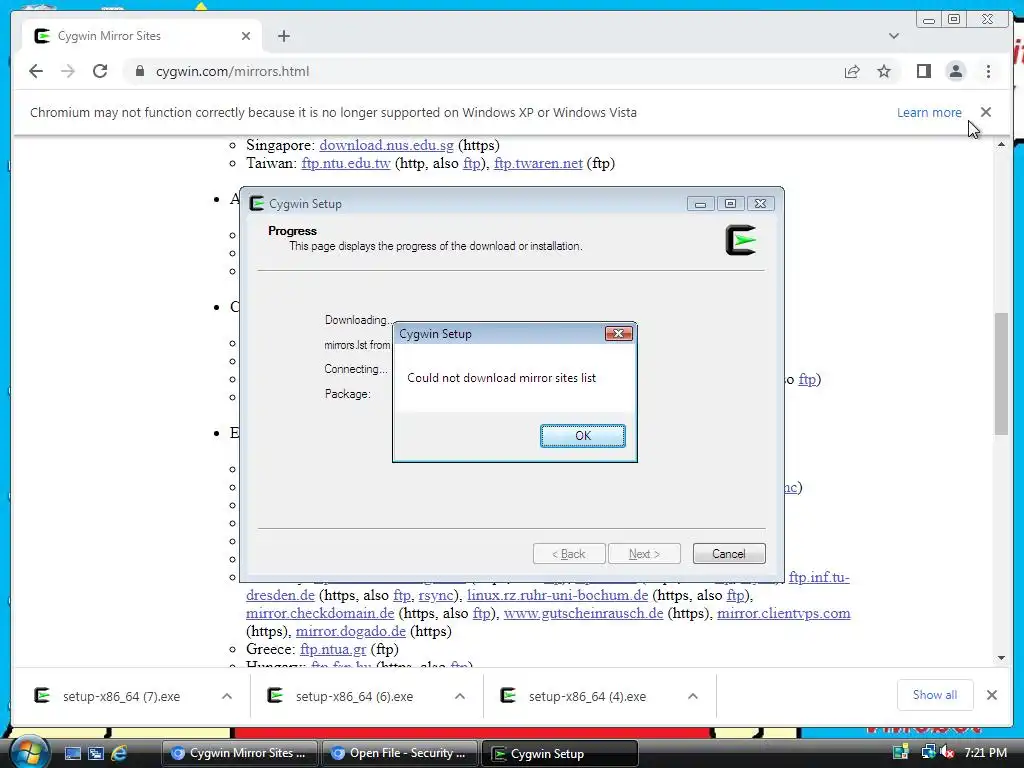The width and height of the screenshot is (1024, 768).
Task: Close the Cygwin Mirror Sites tab
Action: point(246,36)
